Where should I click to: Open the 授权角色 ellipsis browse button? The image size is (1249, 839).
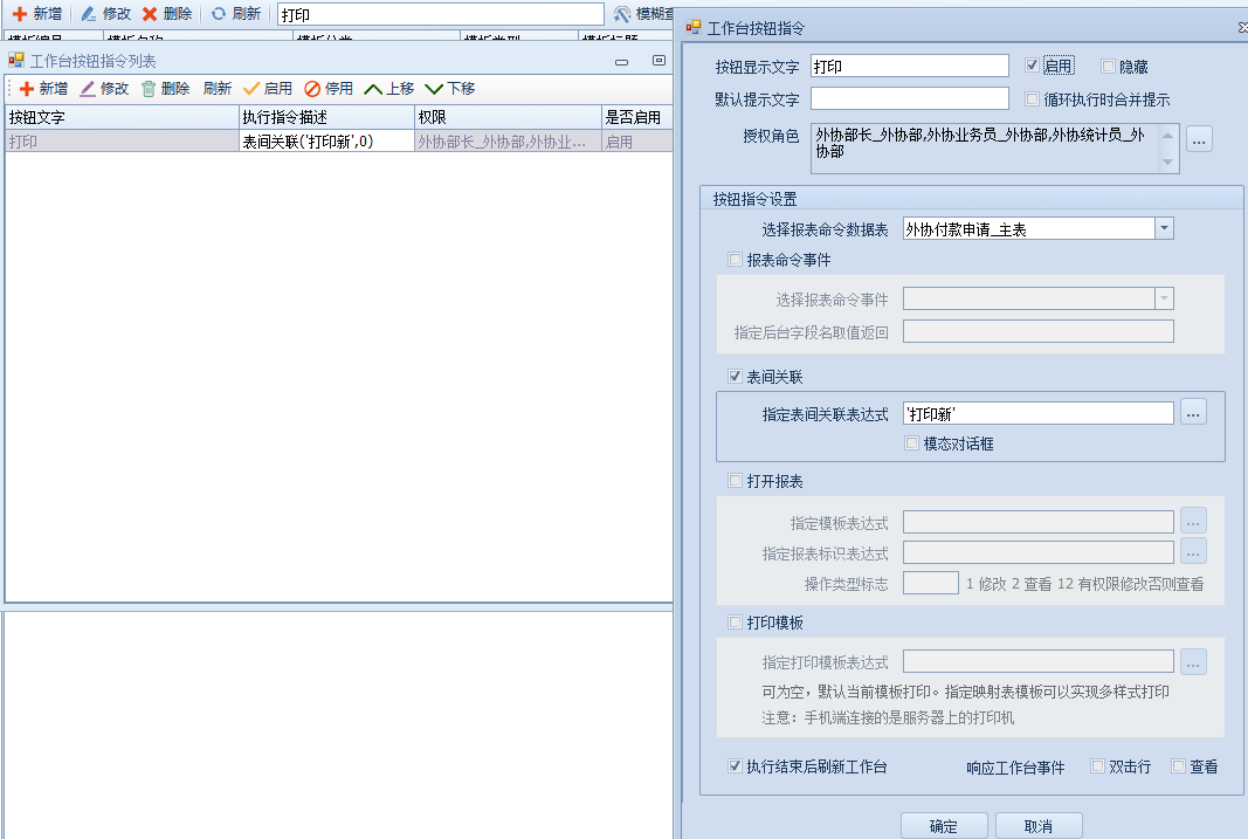1200,140
